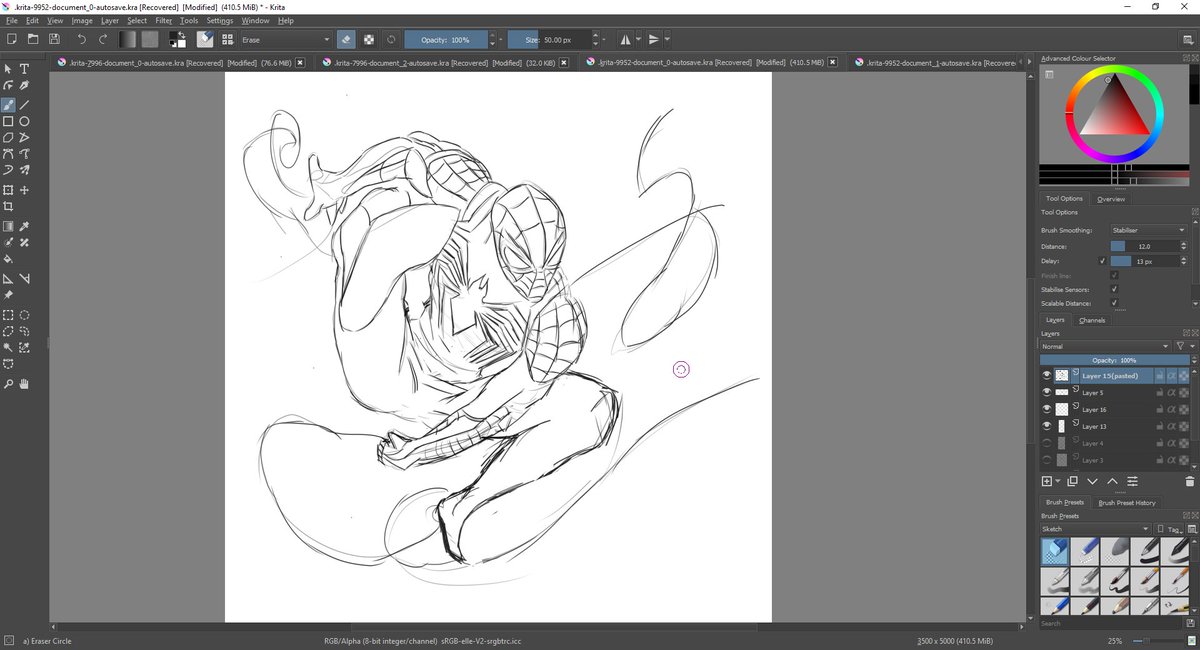Select the Transform tool
This screenshot has width=1200, height=650.
[8, 190]
